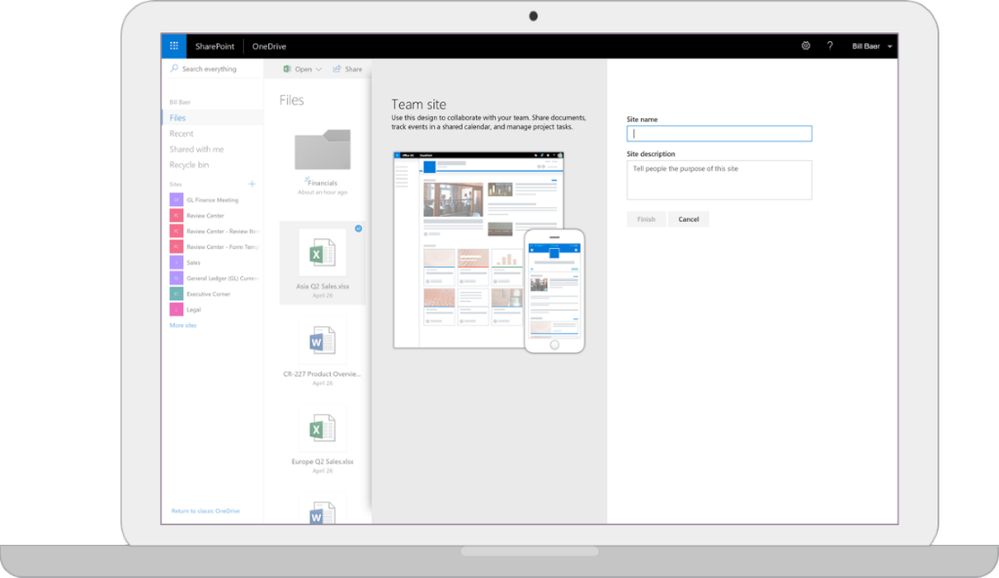Screen dimensions: 999x578
Task: Click OneDrive in the top bar
Action: point(269,46)
